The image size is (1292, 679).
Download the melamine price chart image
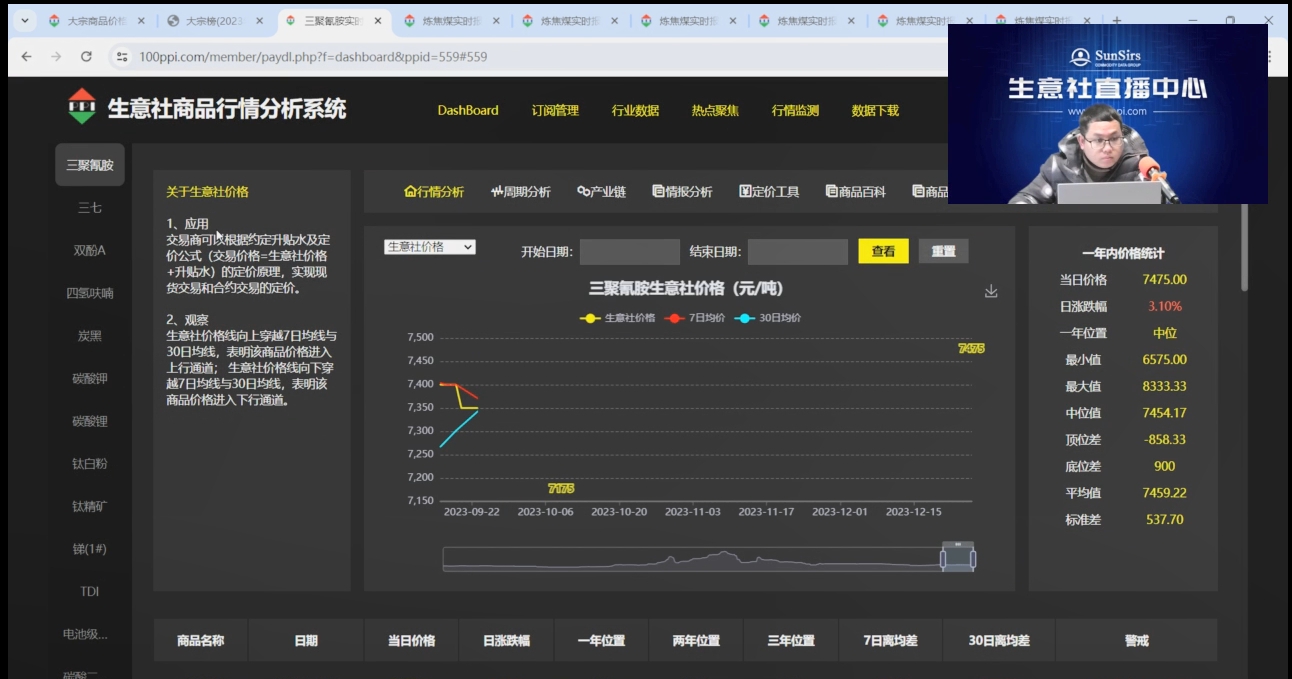tap(991, 291)
